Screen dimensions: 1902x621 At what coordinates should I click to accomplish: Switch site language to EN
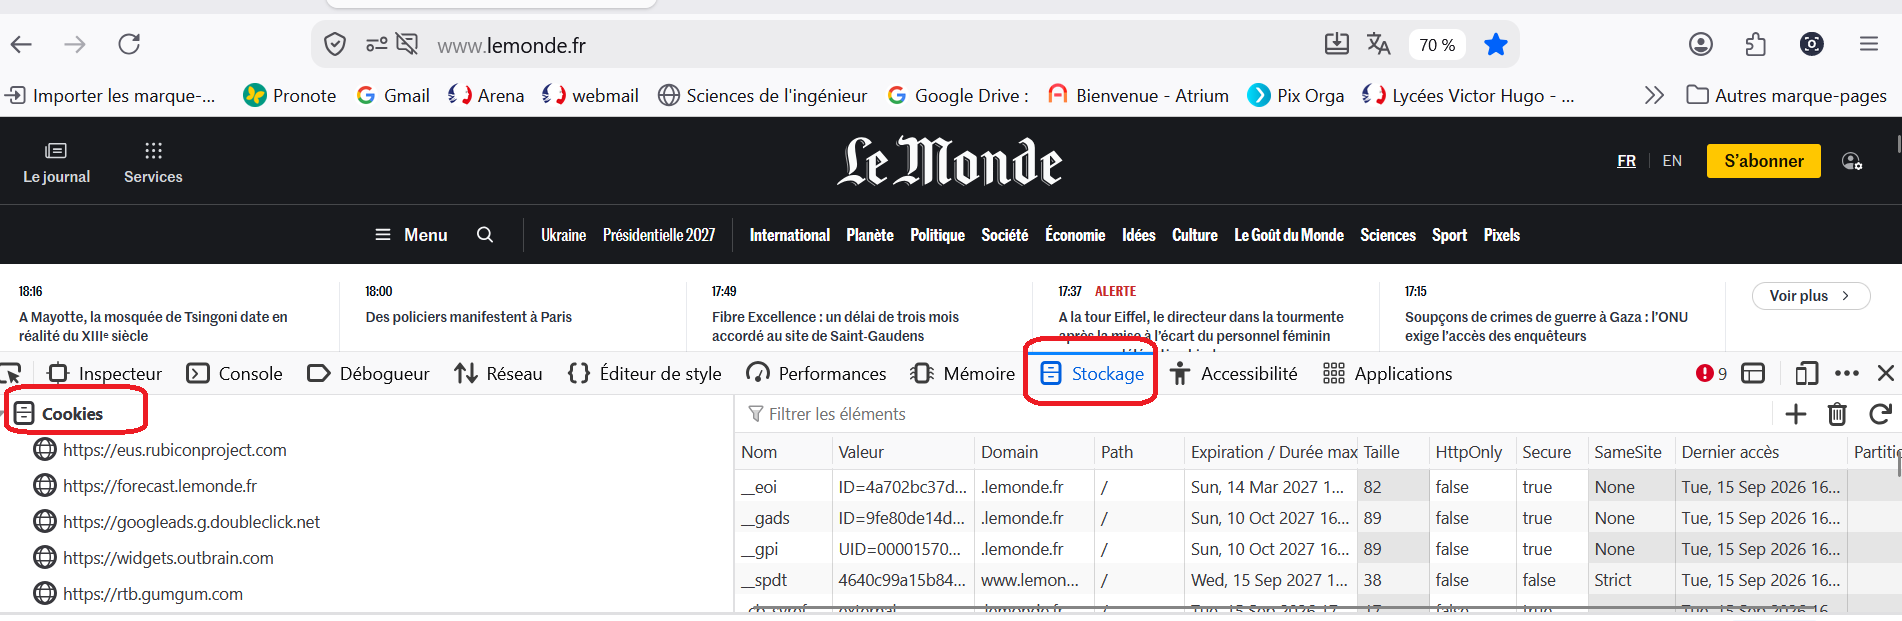pyautogui.click(x=1672, y=161)
